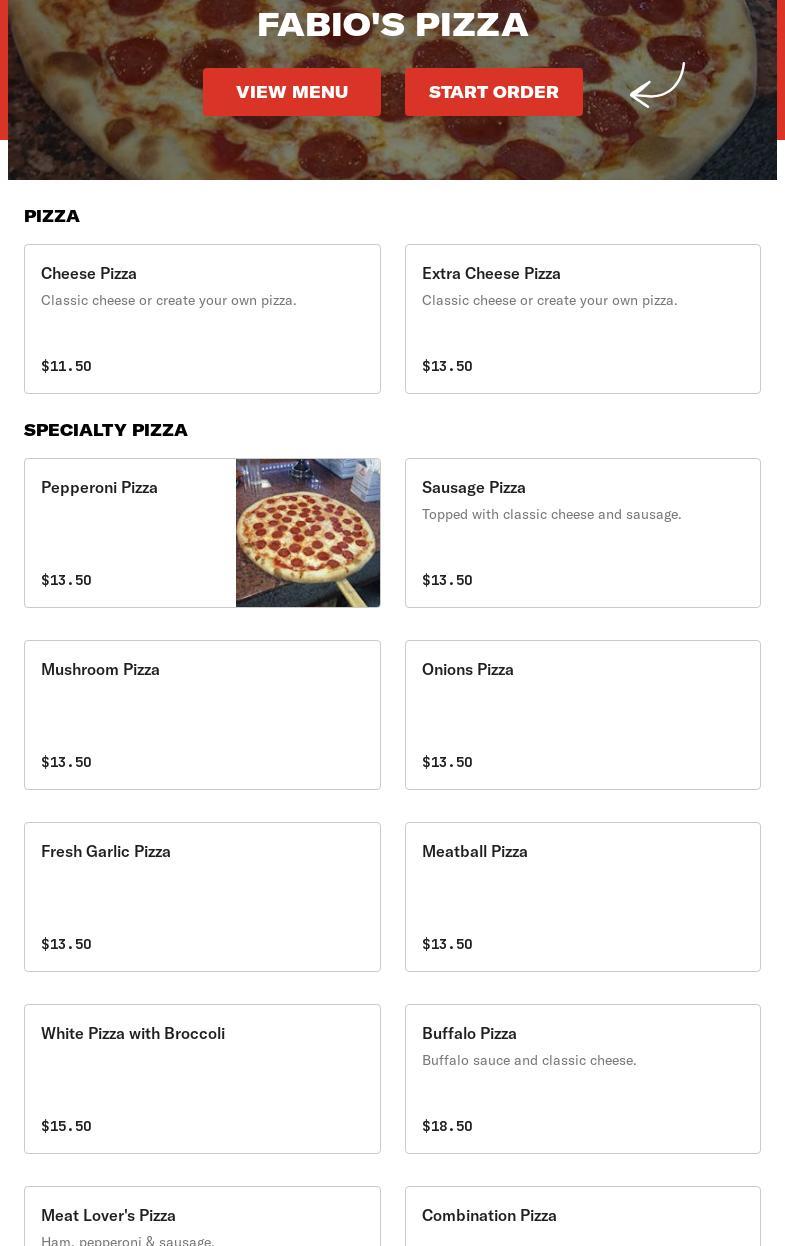The image size is (785, 1246).
Task: Click the curved arrow pointing at Start Order
Action: point(657,86)
